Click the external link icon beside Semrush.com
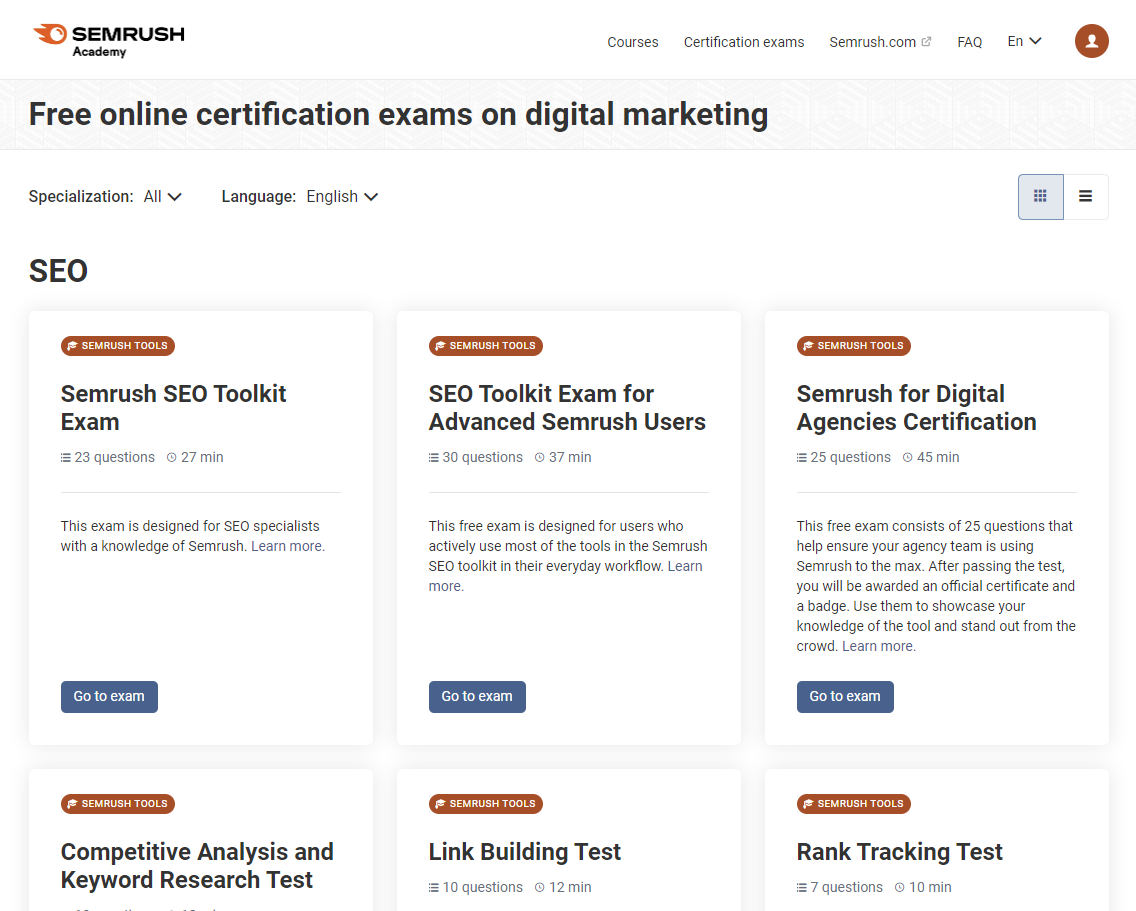 coord(926,42)
